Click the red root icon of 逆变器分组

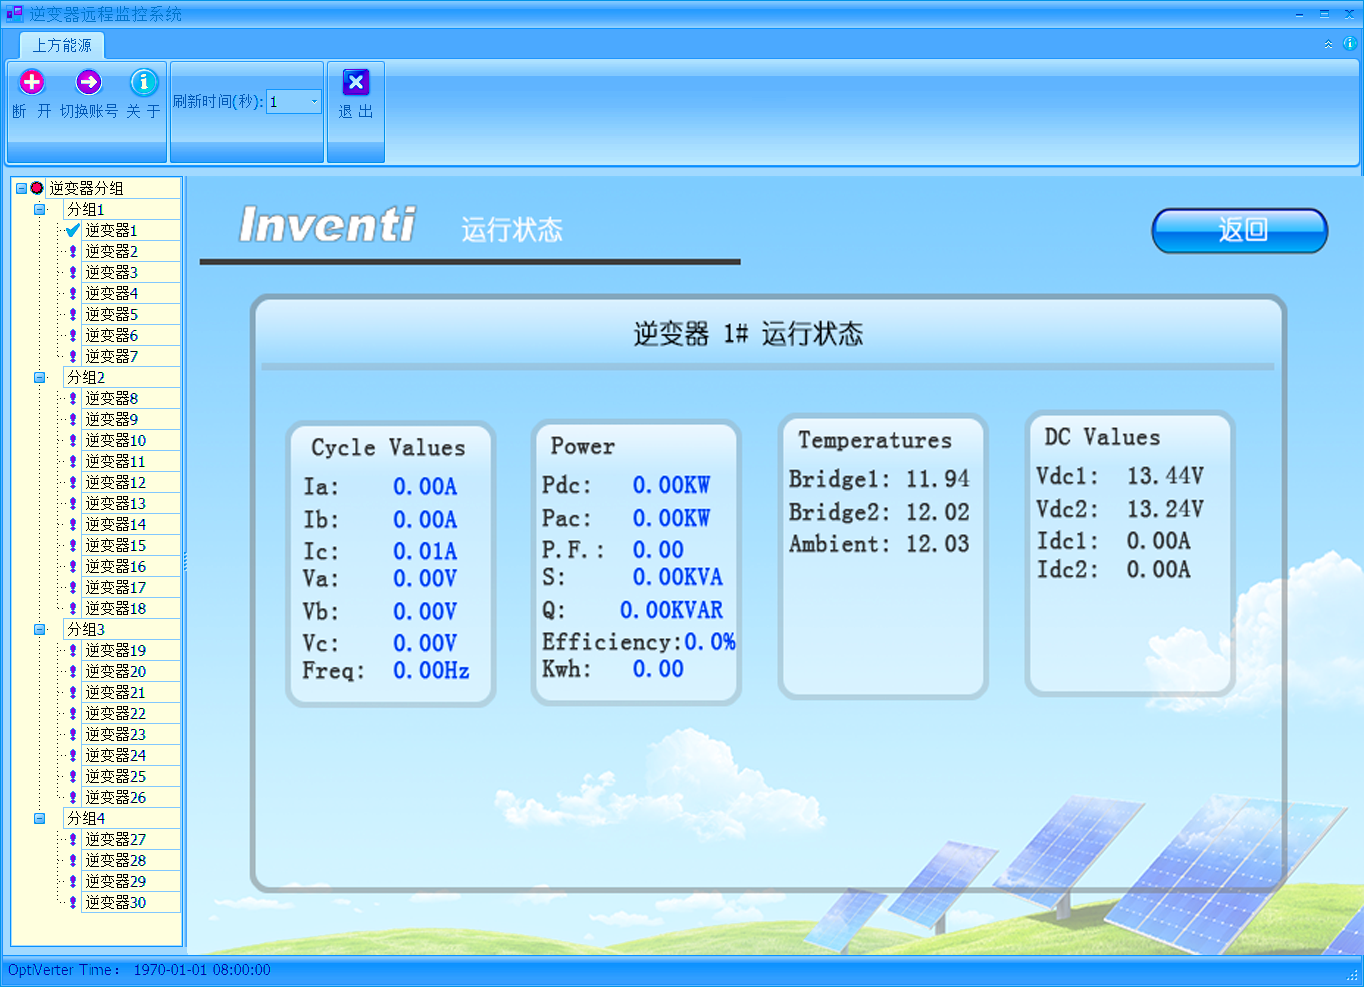pyautogui.click(x=37, y=188)
